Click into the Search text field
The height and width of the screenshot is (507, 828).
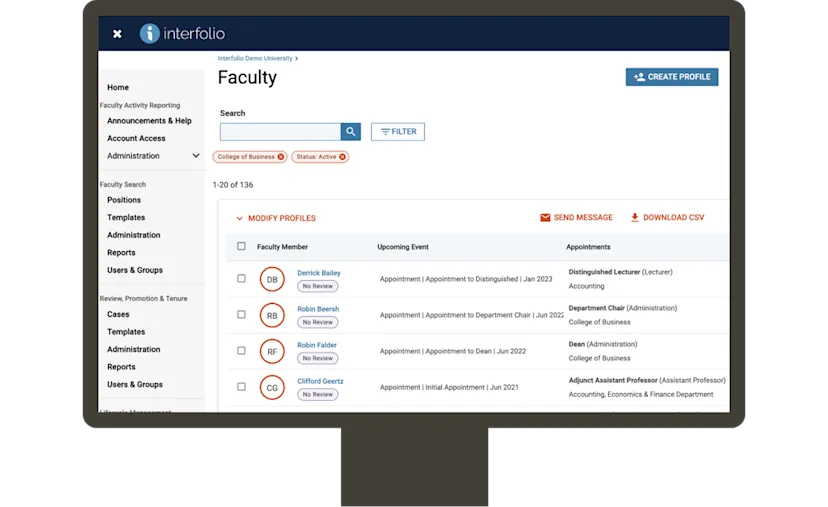(280, 132)
